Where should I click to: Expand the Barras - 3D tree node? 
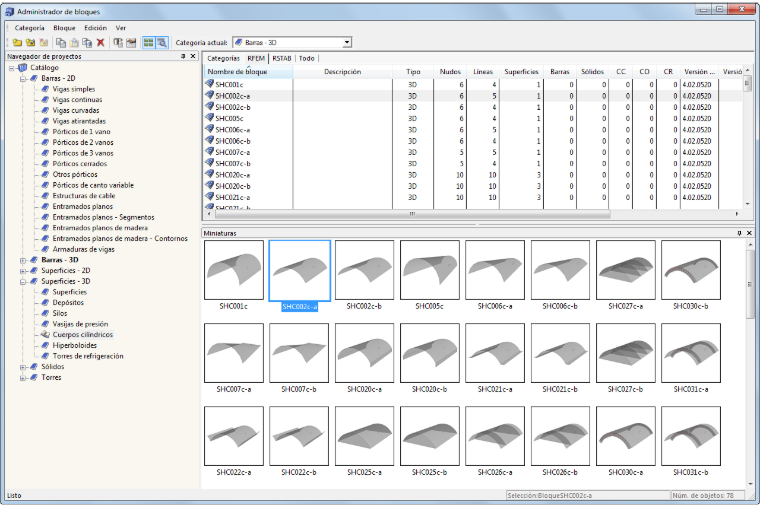click(23, 260)
